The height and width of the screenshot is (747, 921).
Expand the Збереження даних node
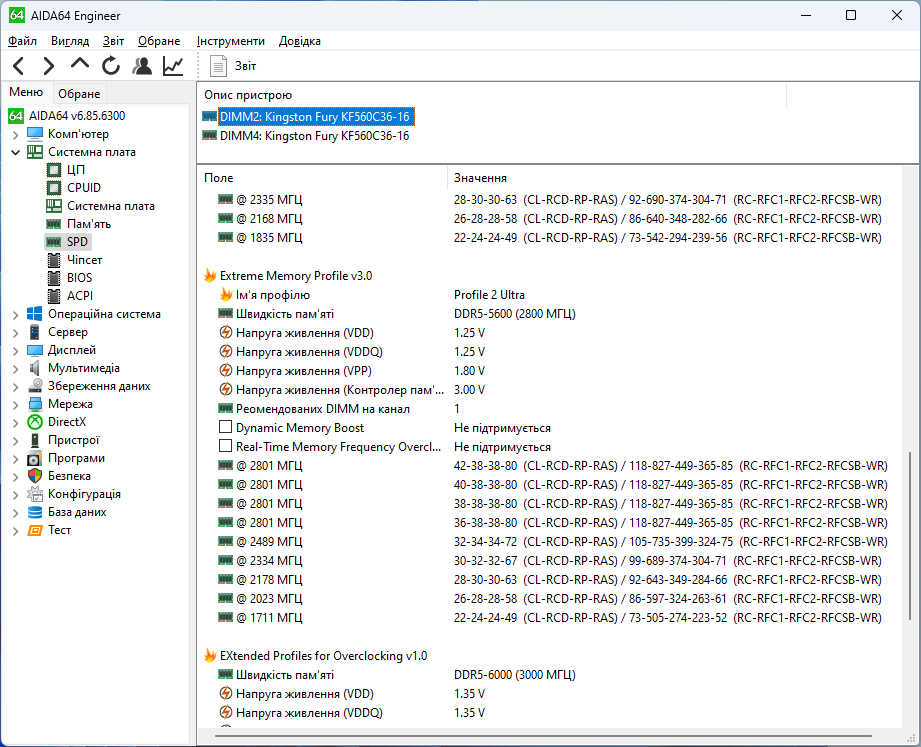click(x=16, y=386)
